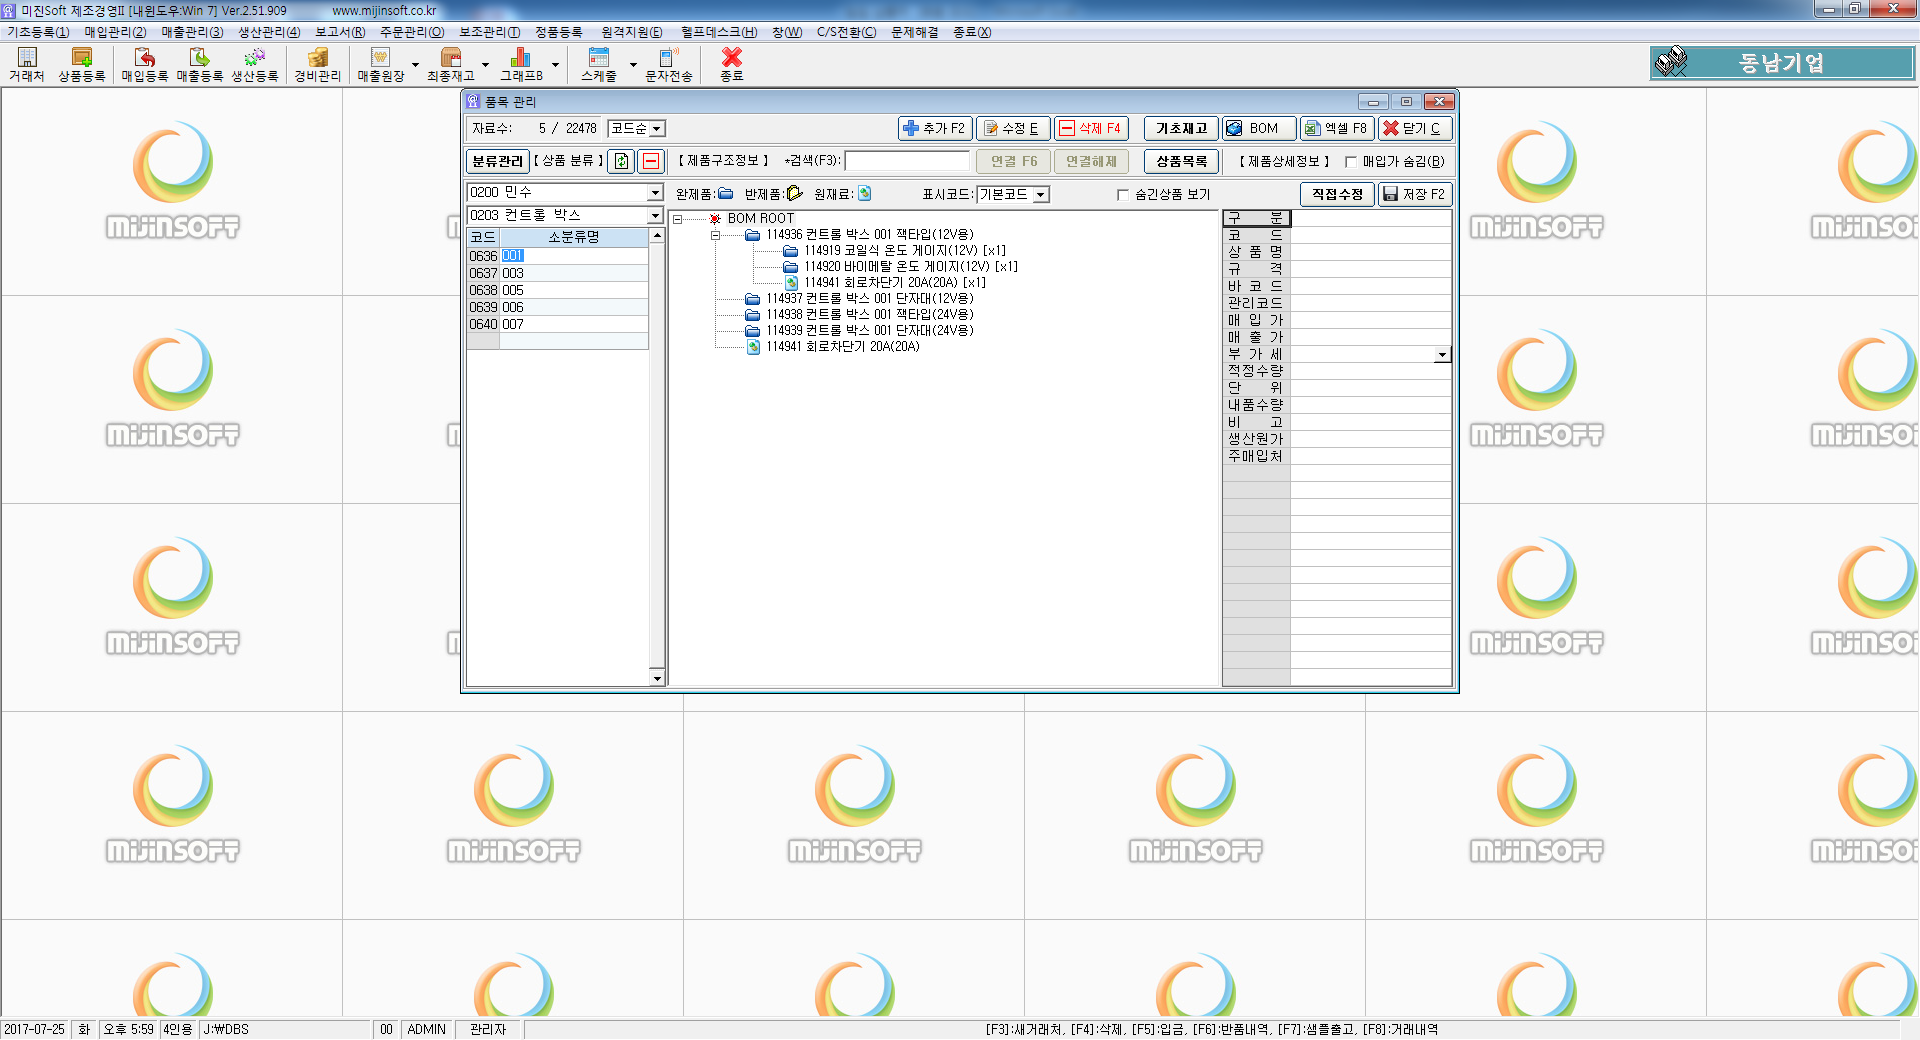Select row 0637 003 in category list
Image resolution: width=1920 pixels, height=1040 pixels.
pyautogui.click(x=558, y=274)
